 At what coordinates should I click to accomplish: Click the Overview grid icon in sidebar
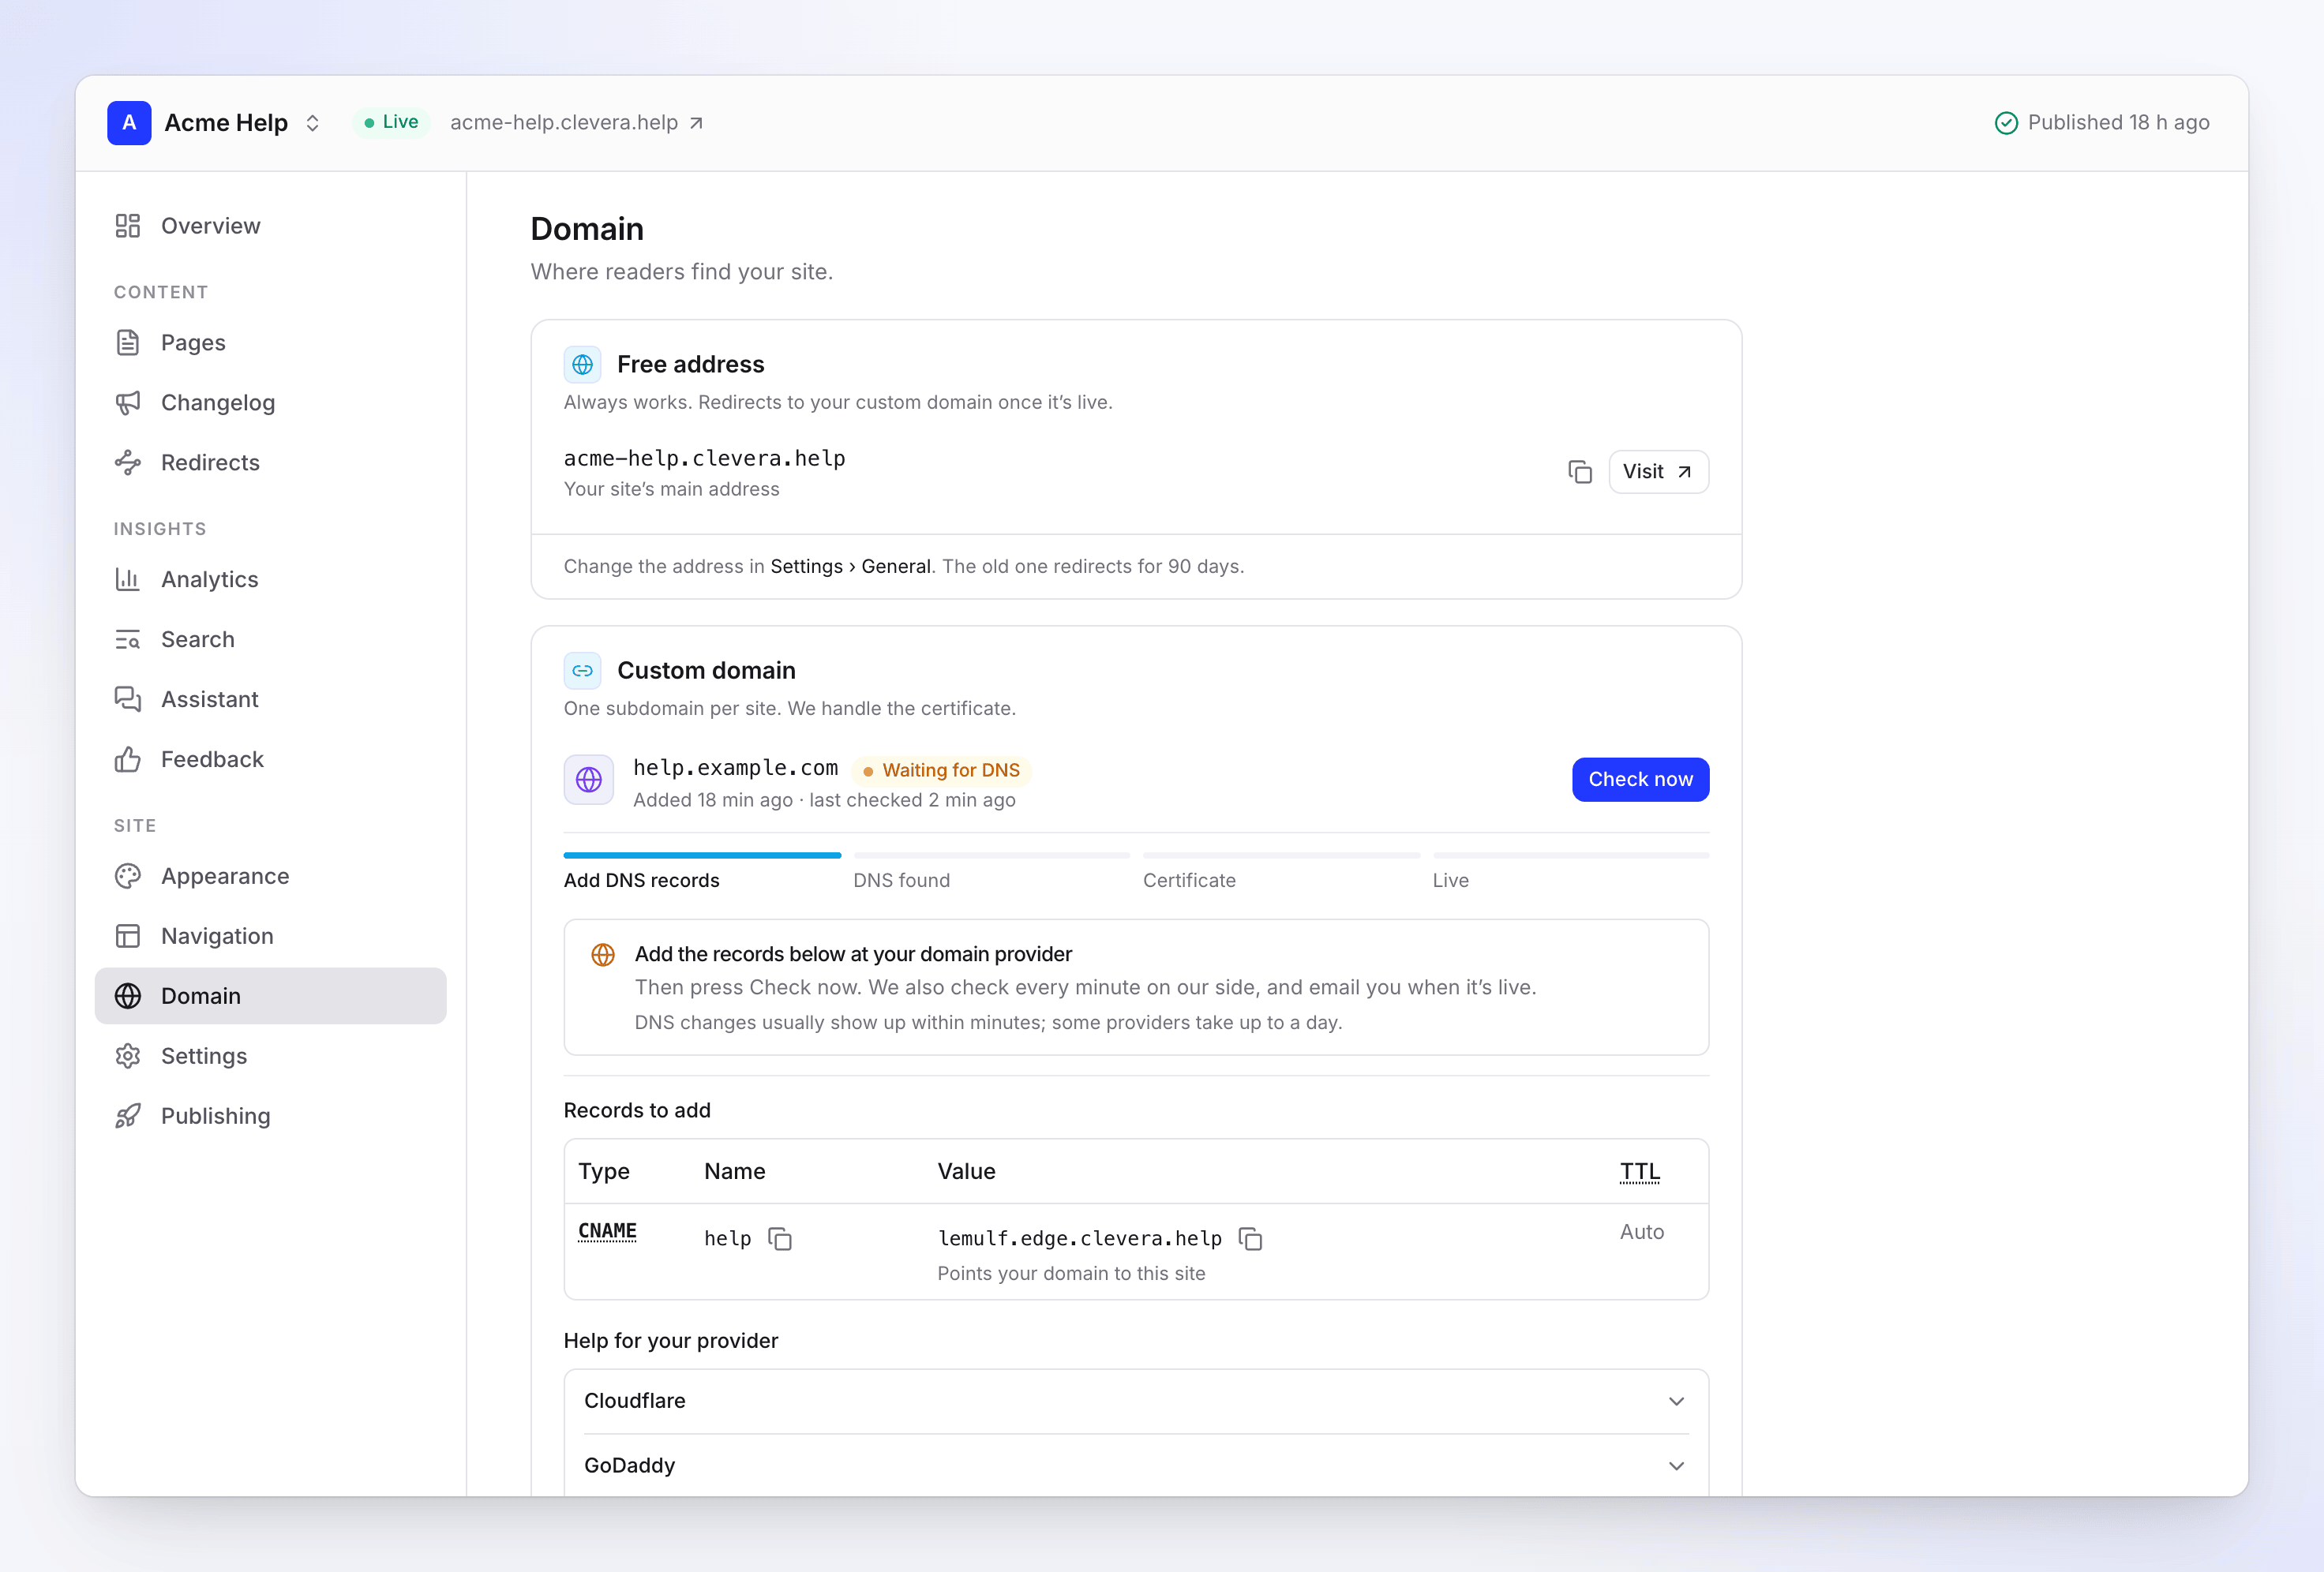127,226
